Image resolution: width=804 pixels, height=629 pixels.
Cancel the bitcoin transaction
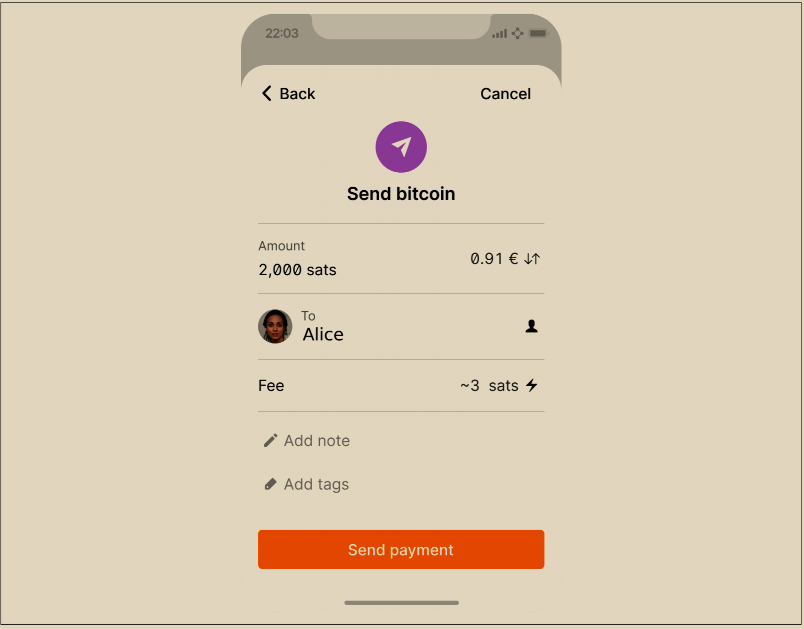tap(505, 94)
